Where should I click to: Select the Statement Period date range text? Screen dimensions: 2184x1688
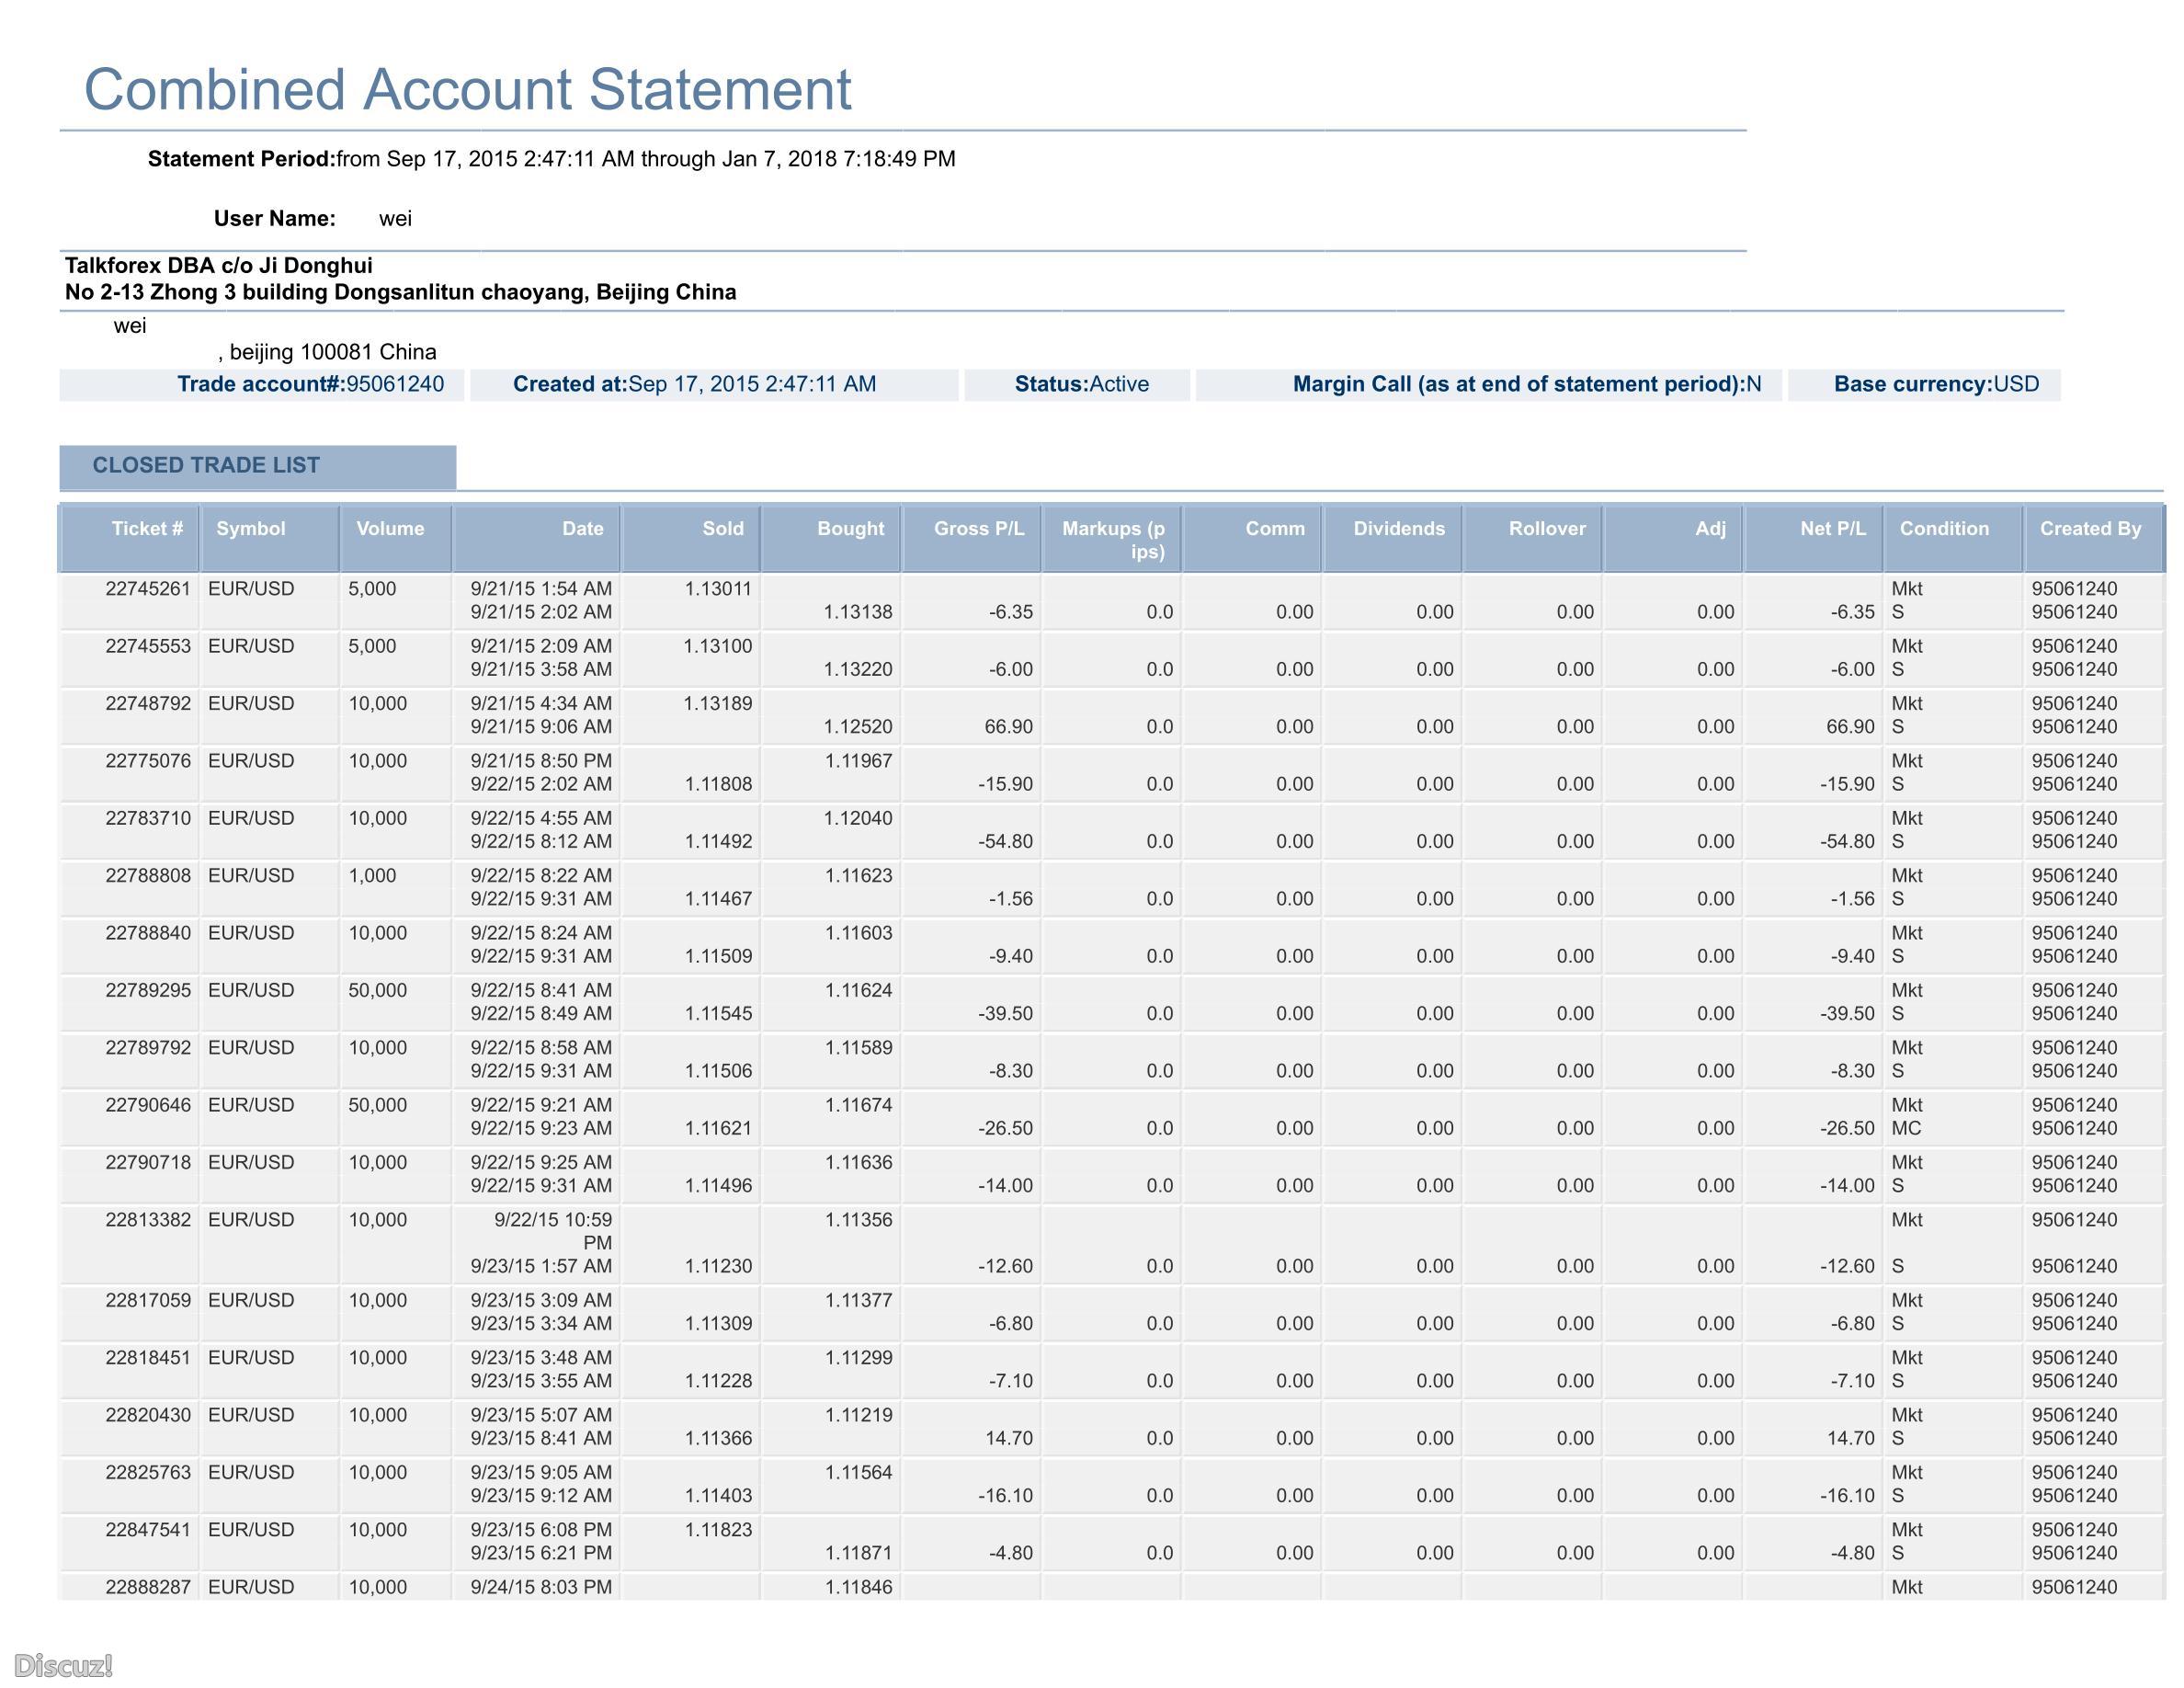click(x=646, y=159)
